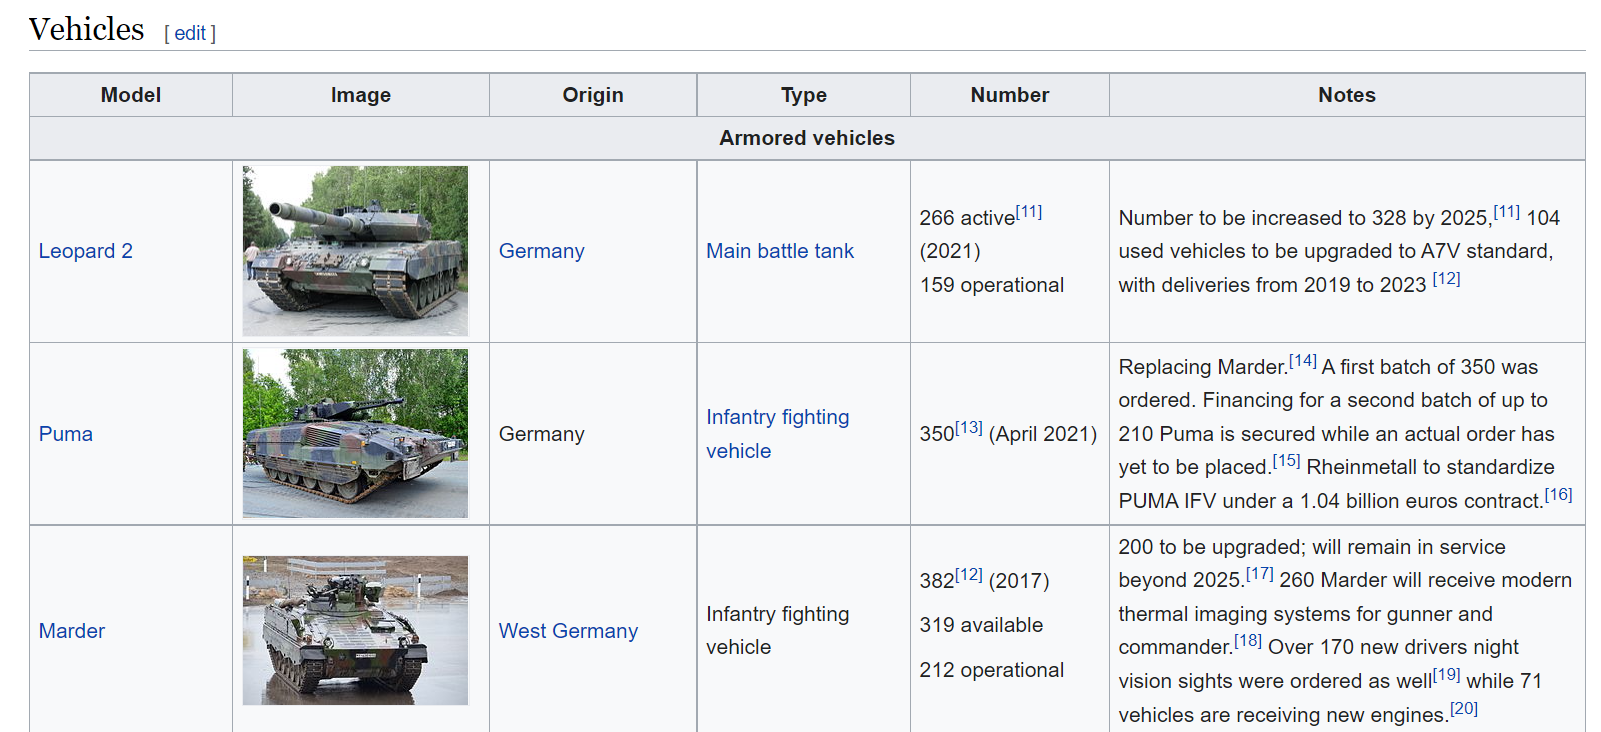Click citation [11] next to 266 active
The height and width of the screenshot is (732, 1601).
coord(1029,212)
